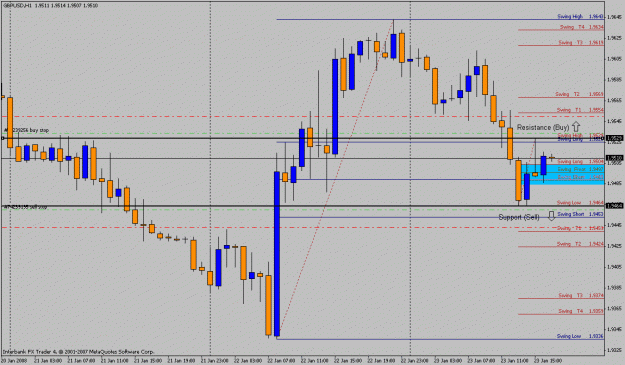625x365 pixels.
Task: Click the 1.9385 price scale value
Action: (614, 287)
